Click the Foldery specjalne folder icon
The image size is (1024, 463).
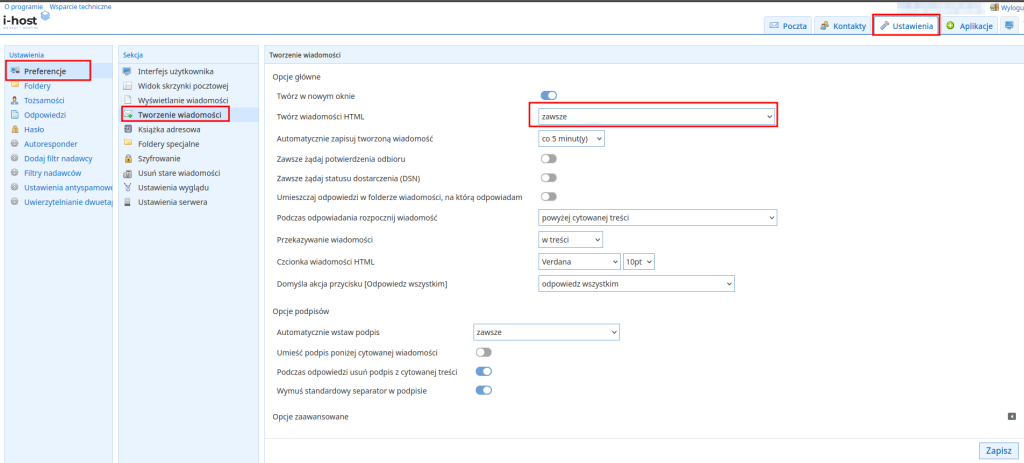point(128,144)
